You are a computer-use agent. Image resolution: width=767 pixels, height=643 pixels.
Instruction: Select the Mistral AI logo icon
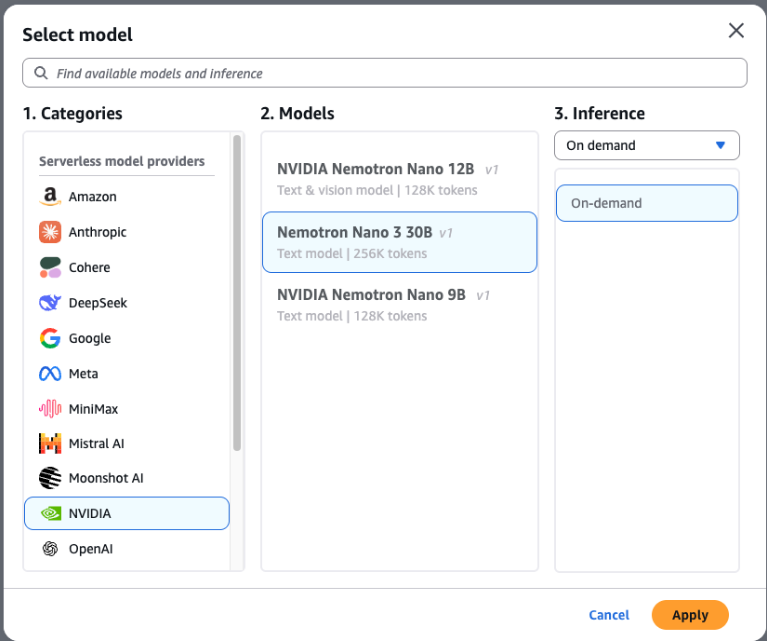tap(50, 443)
